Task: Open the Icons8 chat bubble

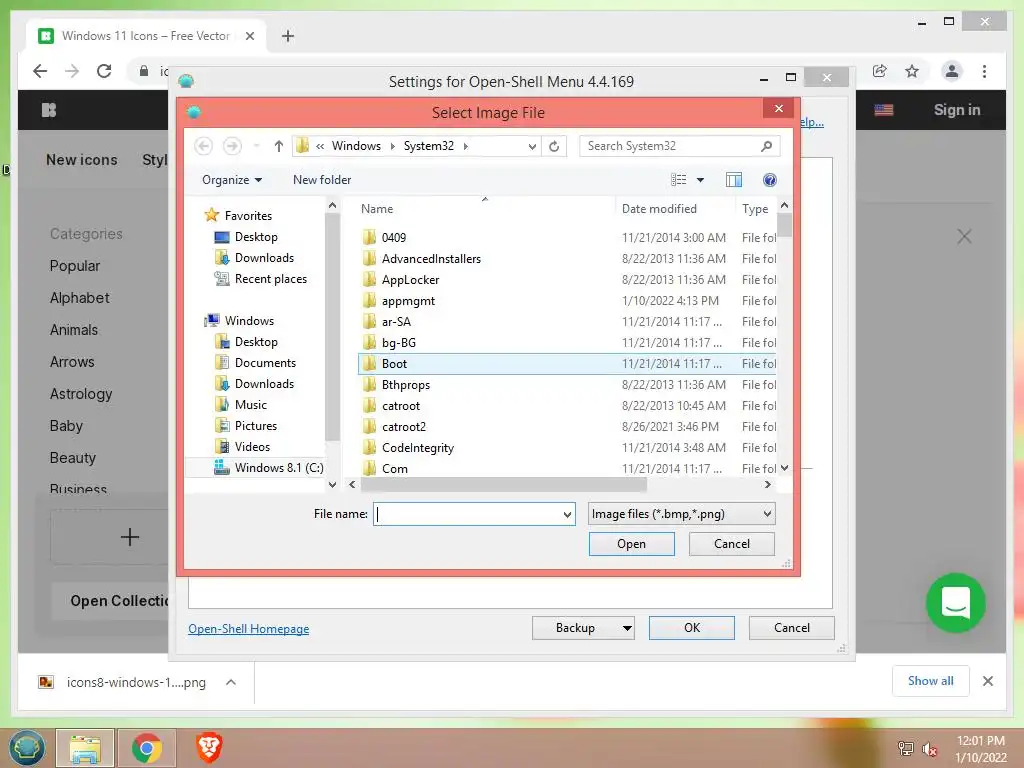Action: click(955, 603)
